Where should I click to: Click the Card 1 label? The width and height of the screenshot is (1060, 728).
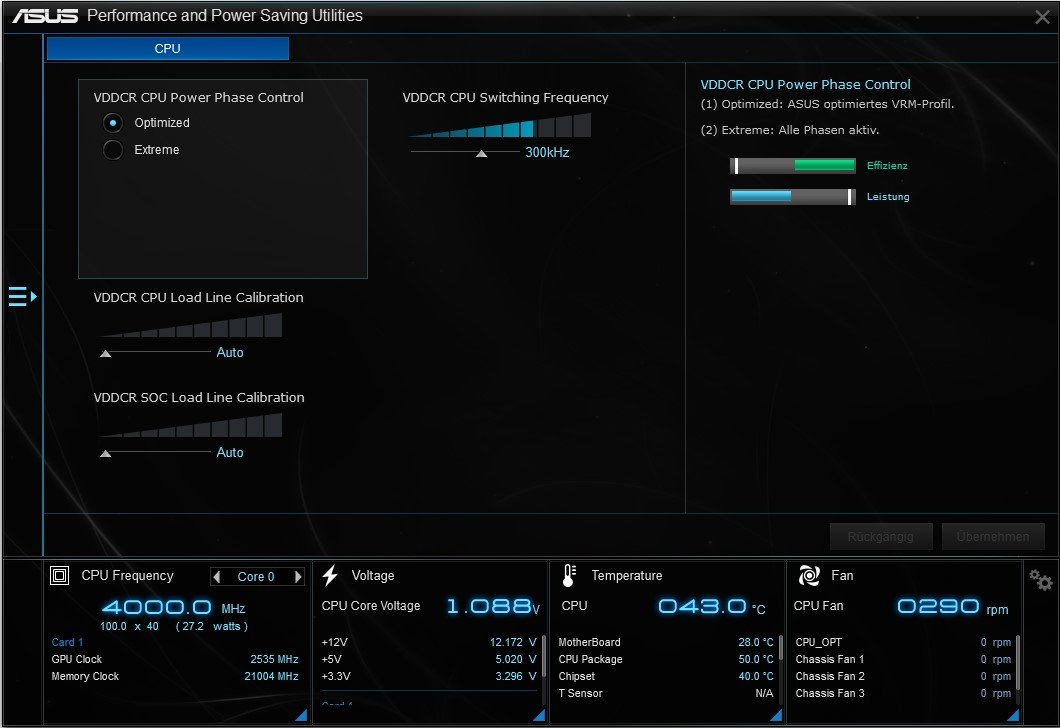point(67,642)
